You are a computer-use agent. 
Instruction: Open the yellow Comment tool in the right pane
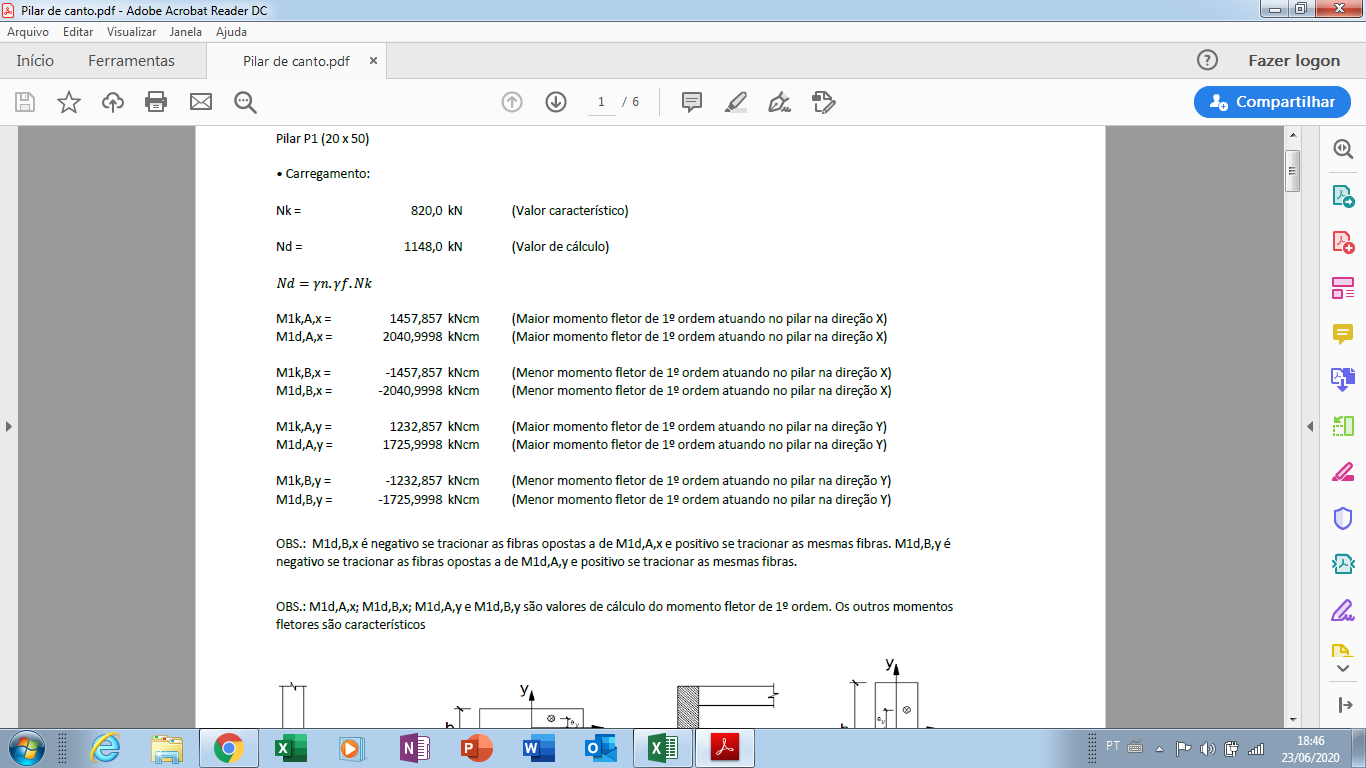point(1343,334)
